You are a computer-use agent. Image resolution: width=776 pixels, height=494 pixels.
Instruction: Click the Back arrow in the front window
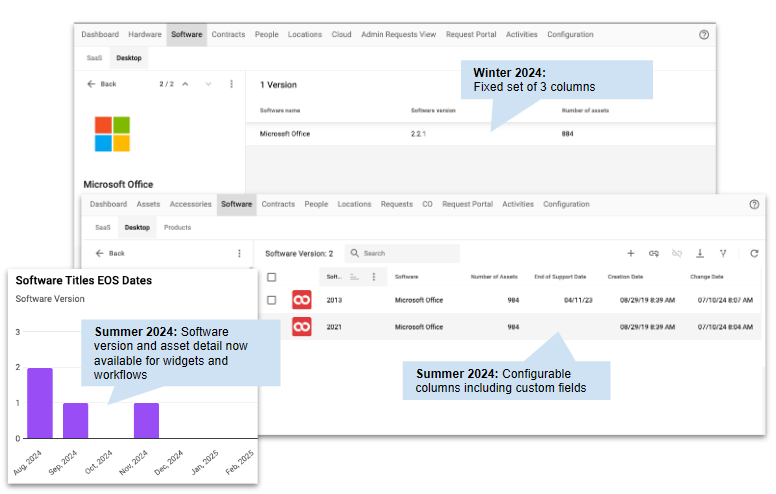point(99,253)
